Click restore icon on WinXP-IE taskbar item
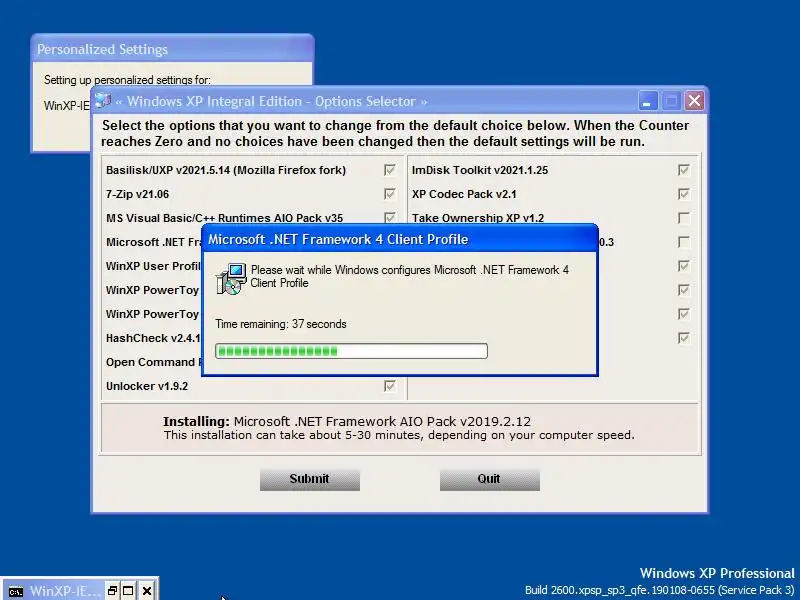The image size is (800, 600). coord(113,591)
